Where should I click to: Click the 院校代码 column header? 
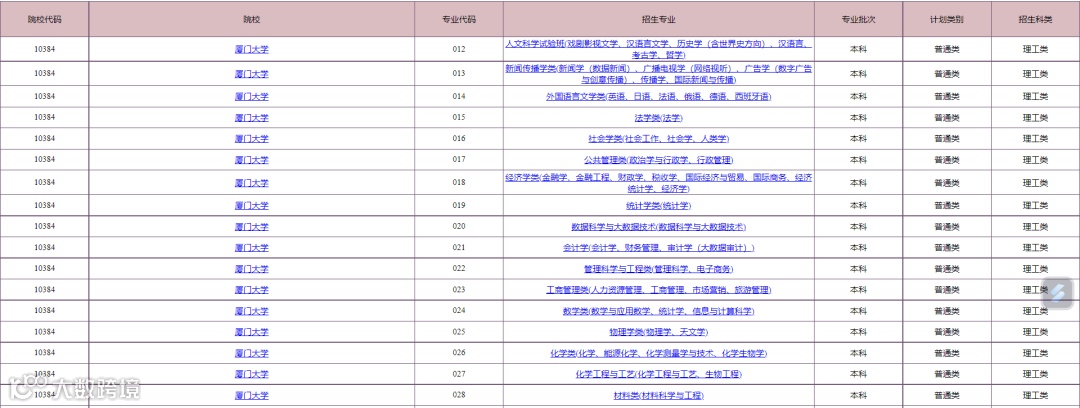point(44,19)
